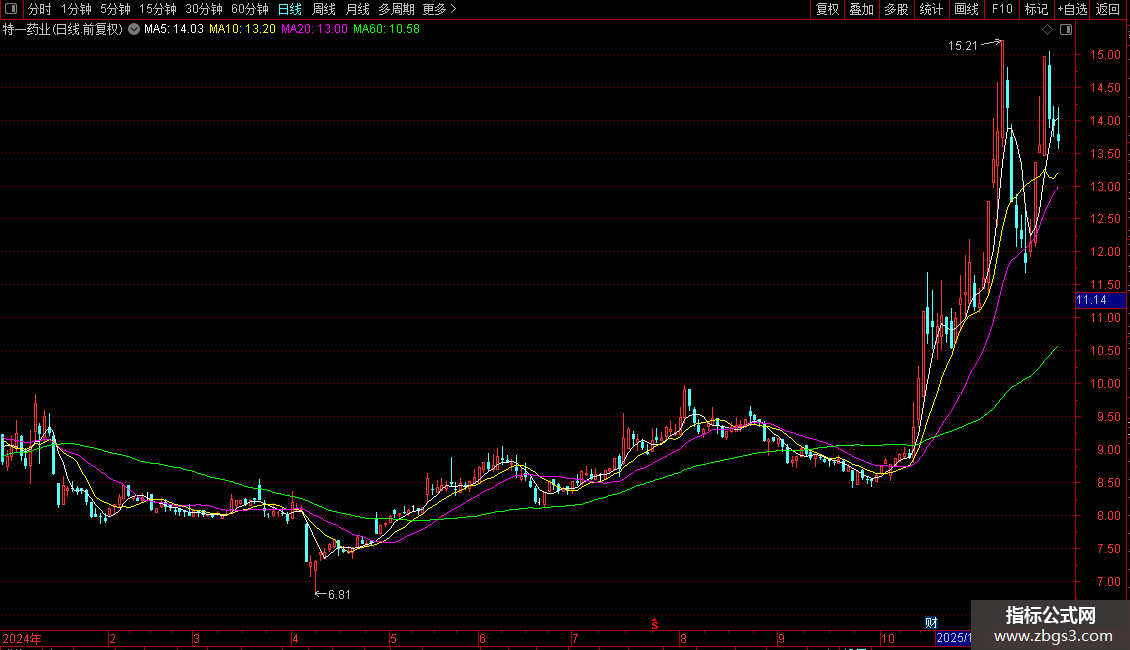Toggle the left sidebar panel icon
The height and width of the screenshot is (650, 1130).
(x=11, y=9)
